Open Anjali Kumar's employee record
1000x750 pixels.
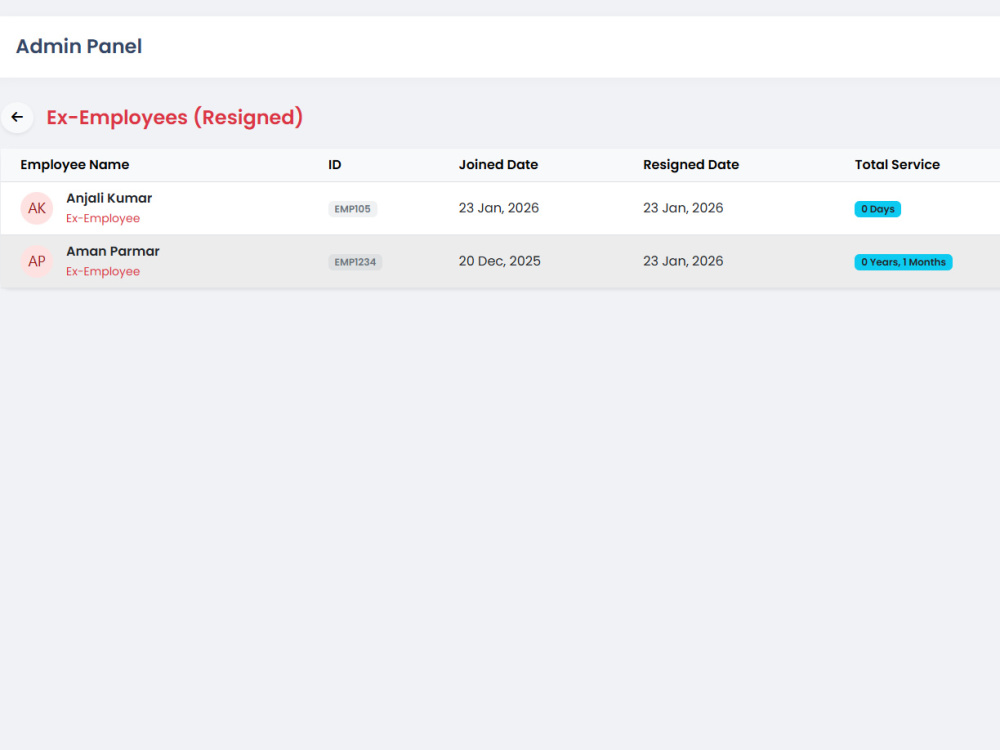[109, 198]
